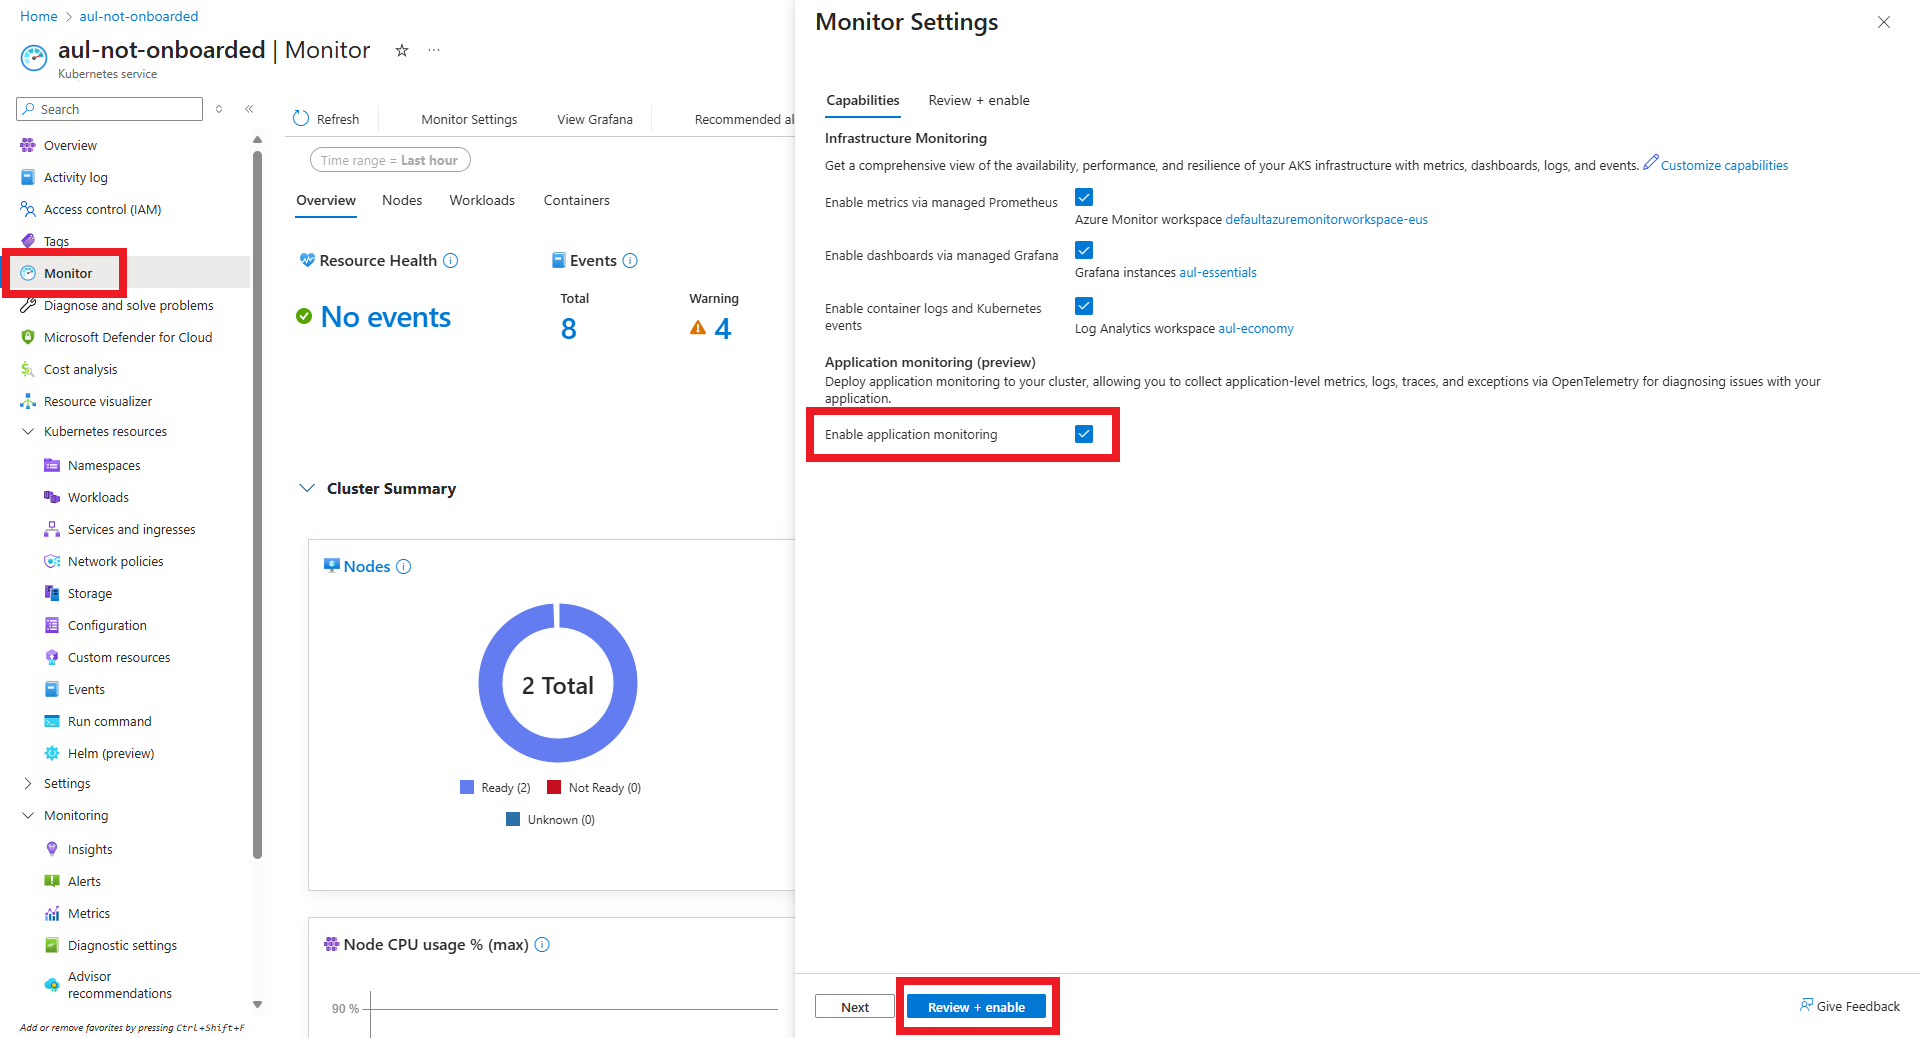This screenshot has width=1920, height=1038.
Task: Click the blue Ready legend swatch
Action: tap(467, 788)
